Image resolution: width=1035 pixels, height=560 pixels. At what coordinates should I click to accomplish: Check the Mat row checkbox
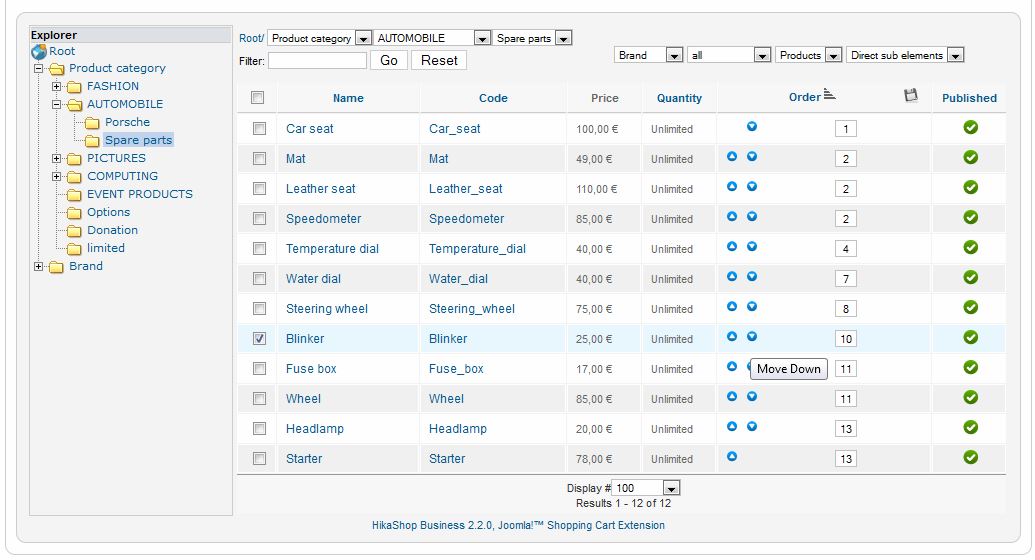(259, 158)
